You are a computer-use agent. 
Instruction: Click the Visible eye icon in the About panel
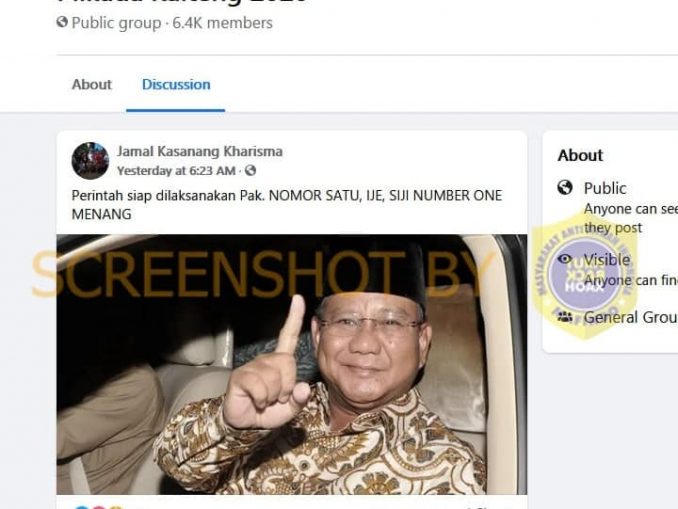[565, 259]
